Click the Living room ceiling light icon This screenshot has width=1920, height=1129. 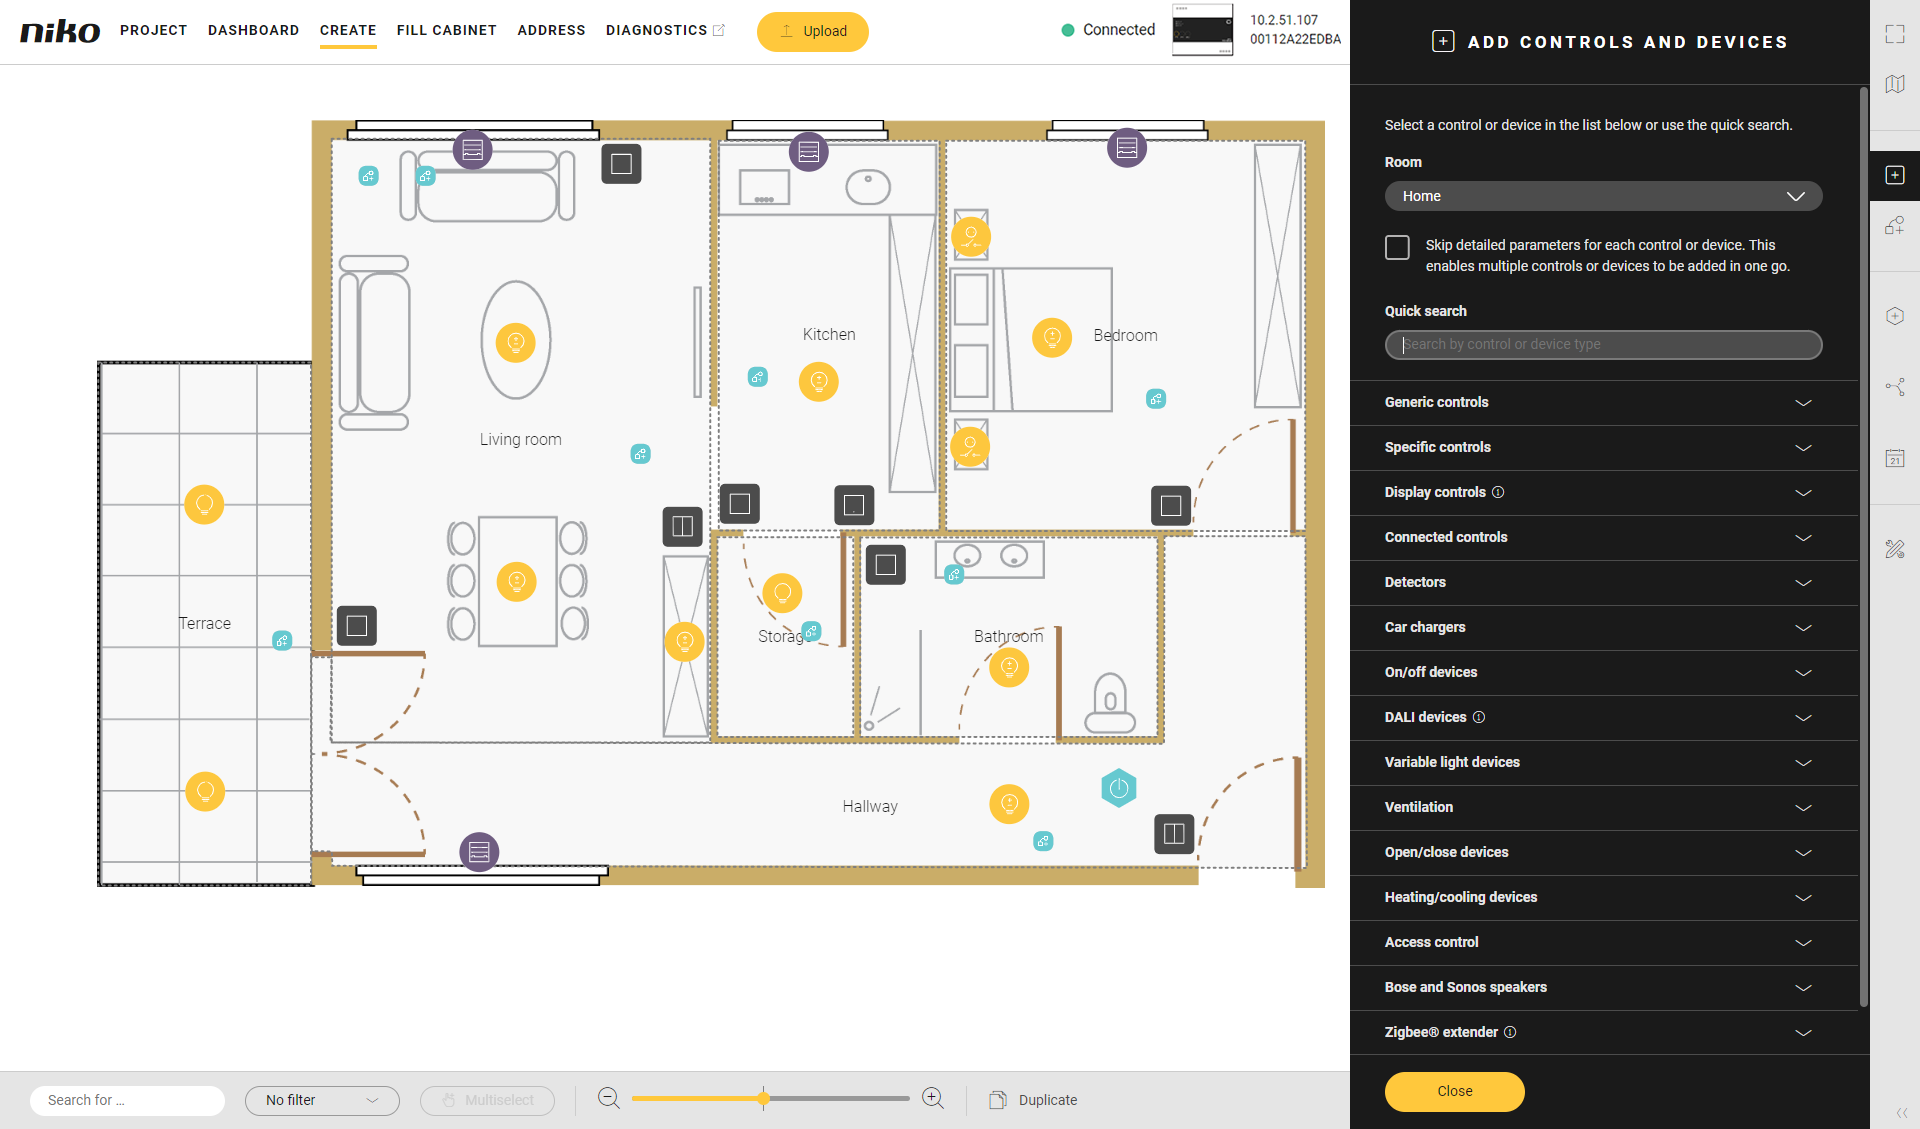516,343
